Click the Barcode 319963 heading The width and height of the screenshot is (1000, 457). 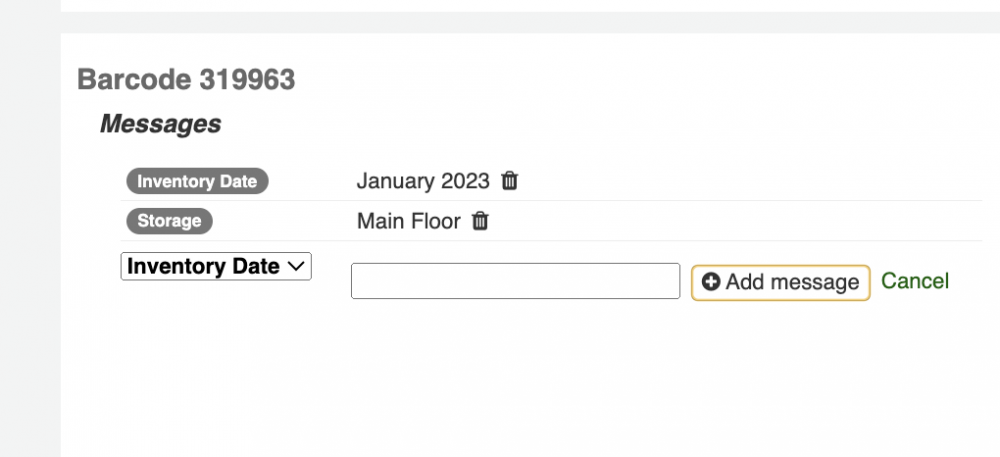(186, 80)
